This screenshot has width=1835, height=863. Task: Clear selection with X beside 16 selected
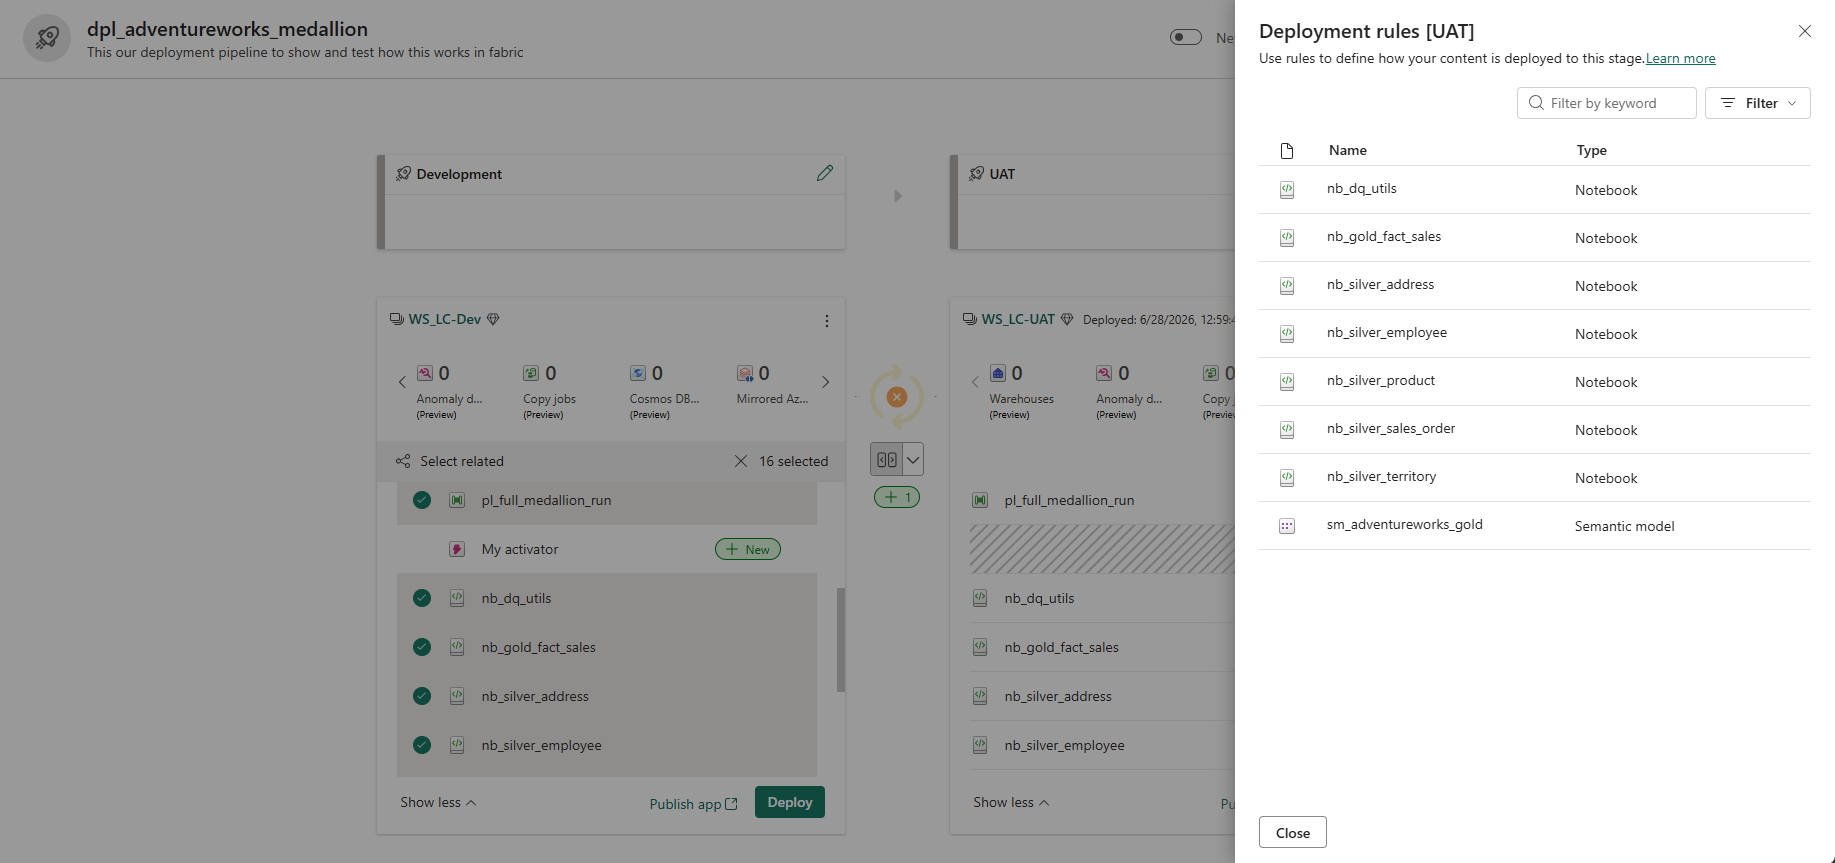click(741, 461)
